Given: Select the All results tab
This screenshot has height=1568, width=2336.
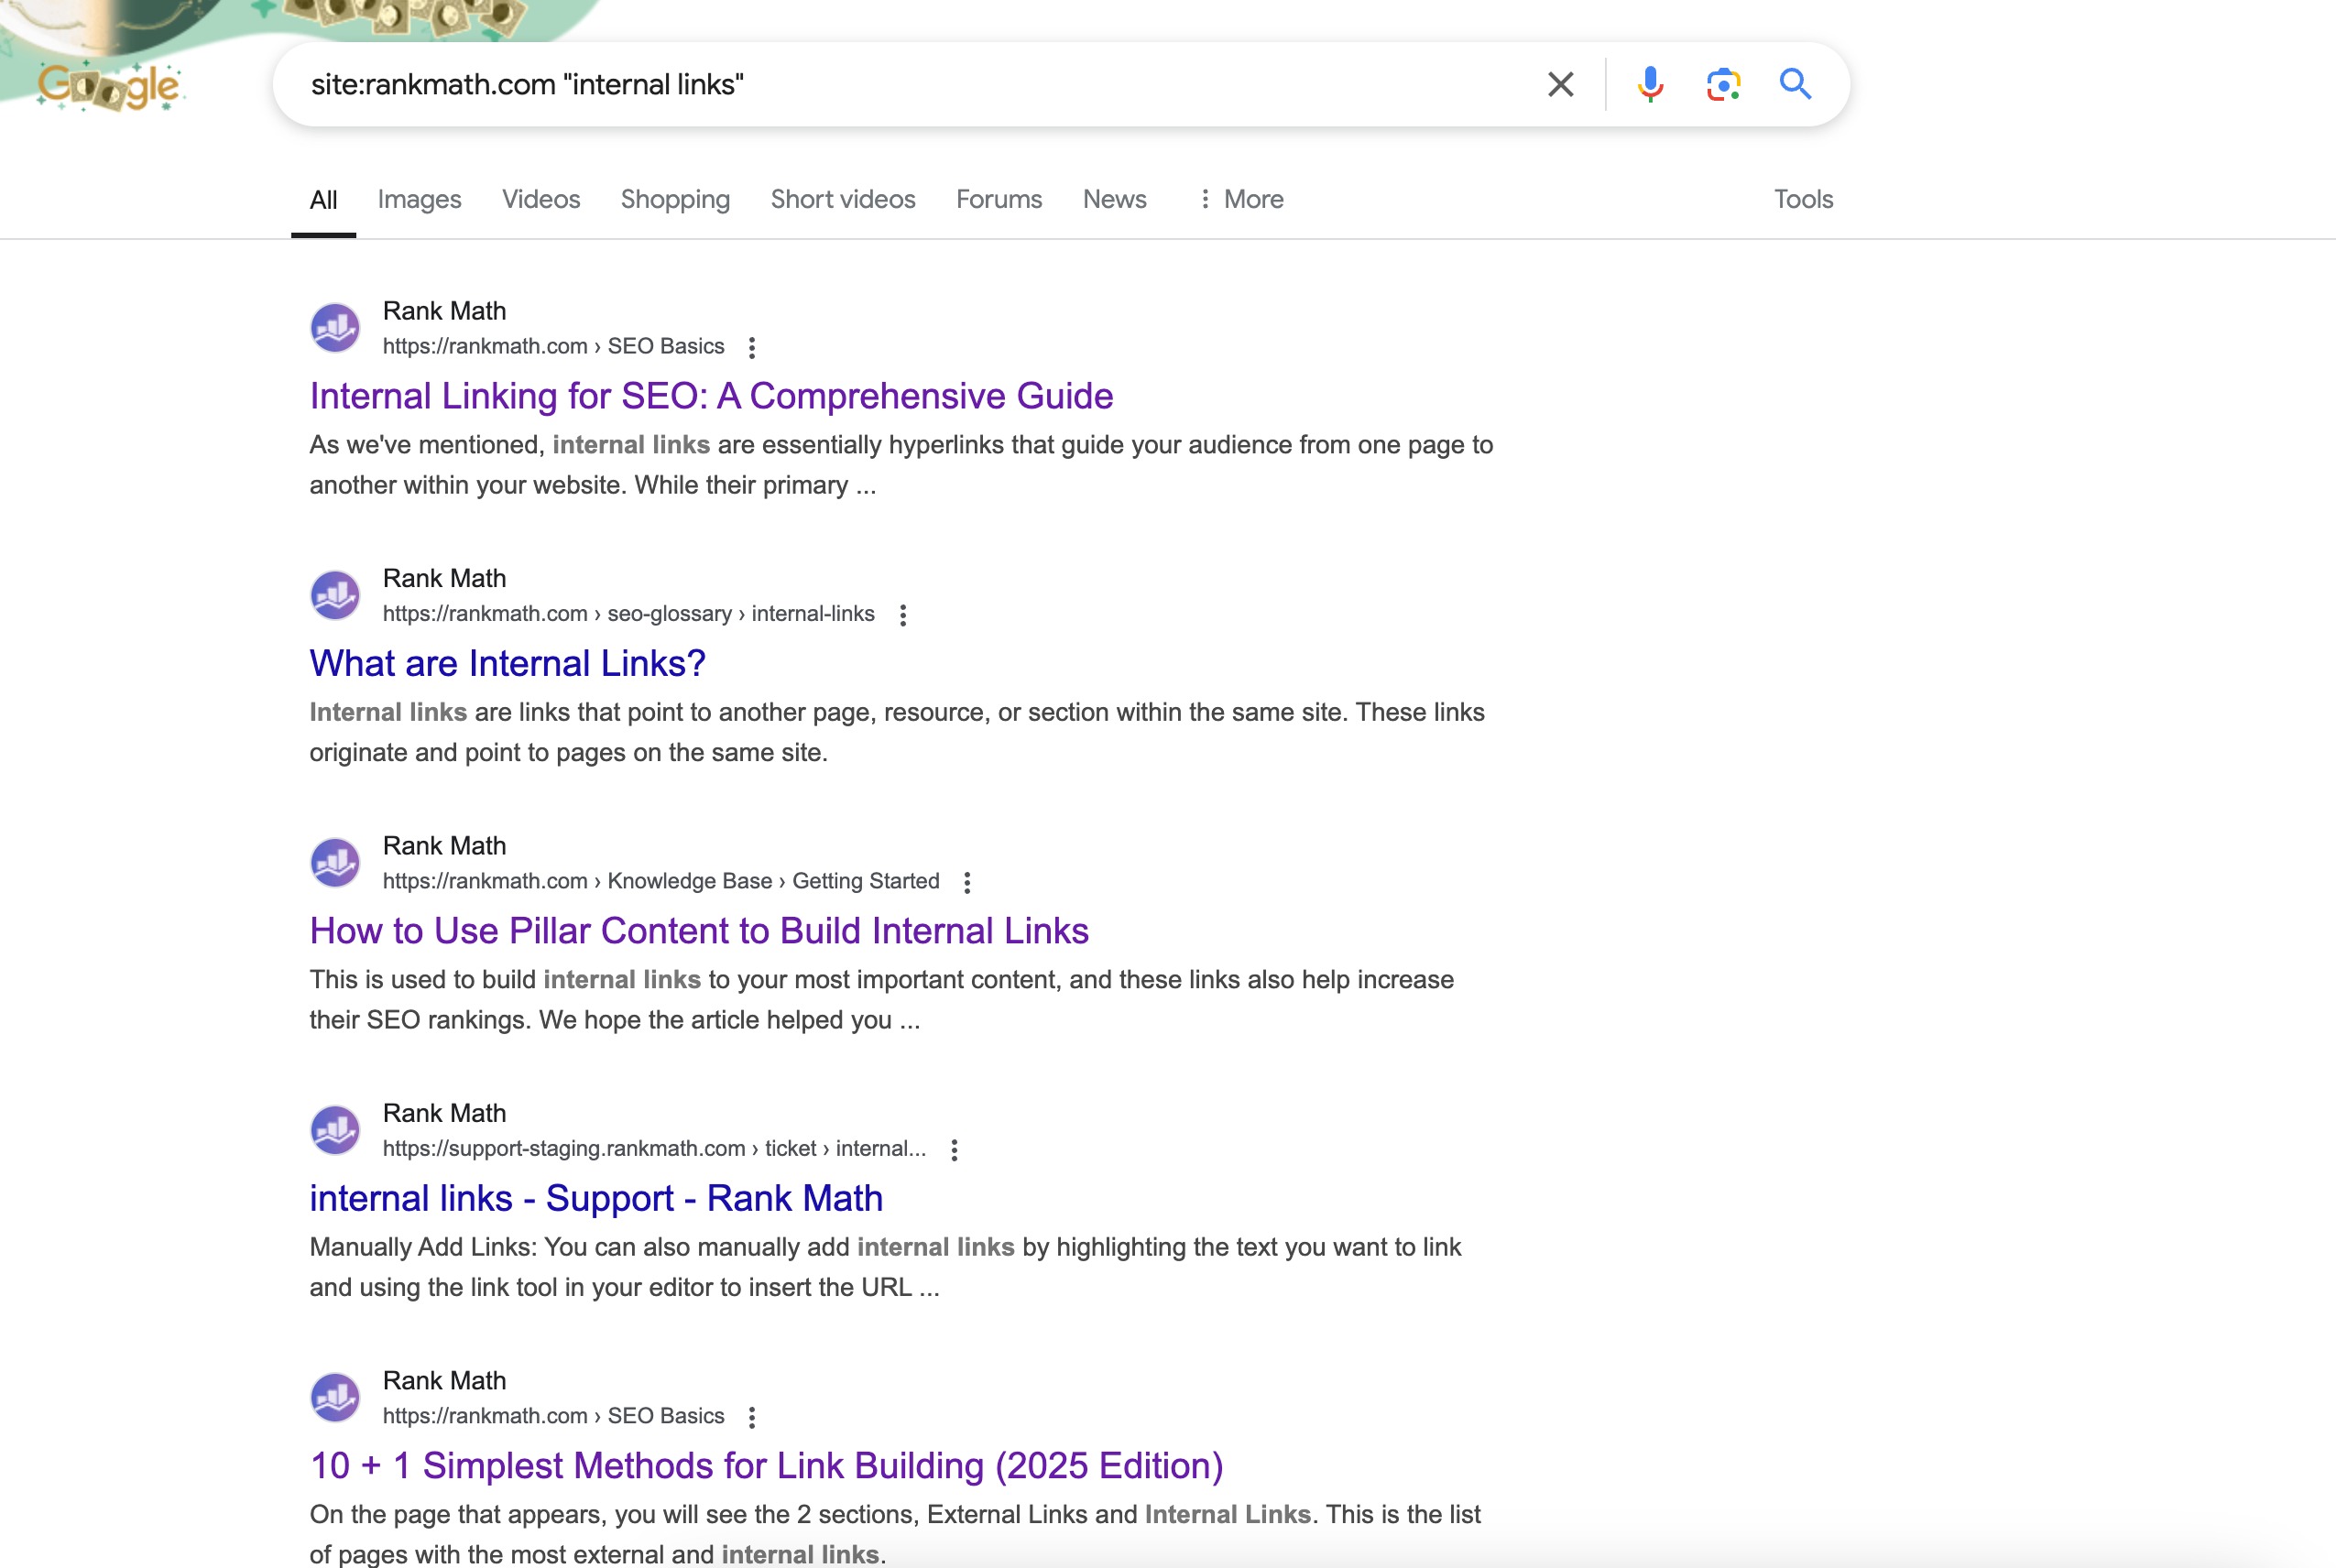Looking at the screenshot, I should pyautogui.click(x=323, y=199).
